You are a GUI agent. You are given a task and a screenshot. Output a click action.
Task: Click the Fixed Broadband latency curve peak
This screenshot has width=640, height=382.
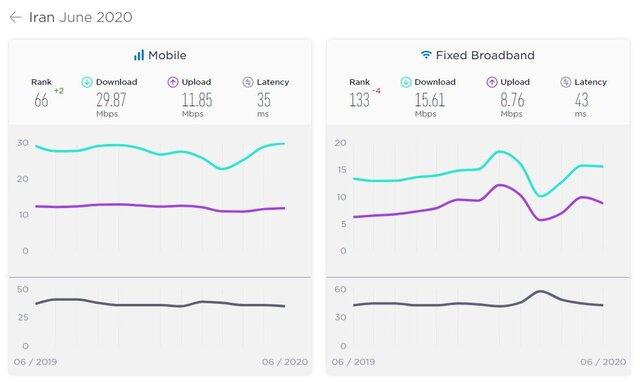point(540,291)
